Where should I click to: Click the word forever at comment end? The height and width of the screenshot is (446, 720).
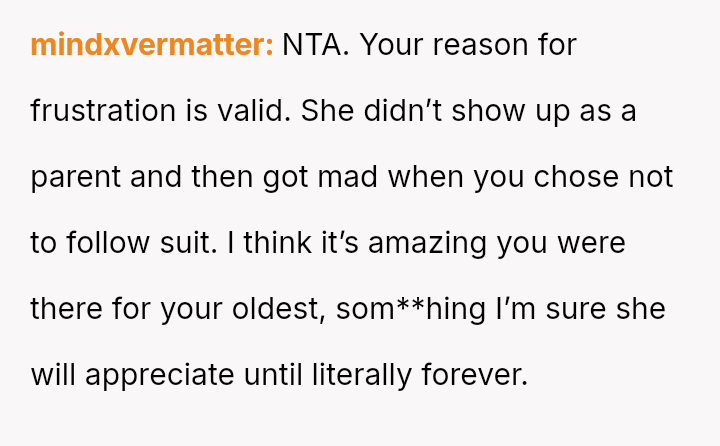pyautogui.click(x=475, y=374)
